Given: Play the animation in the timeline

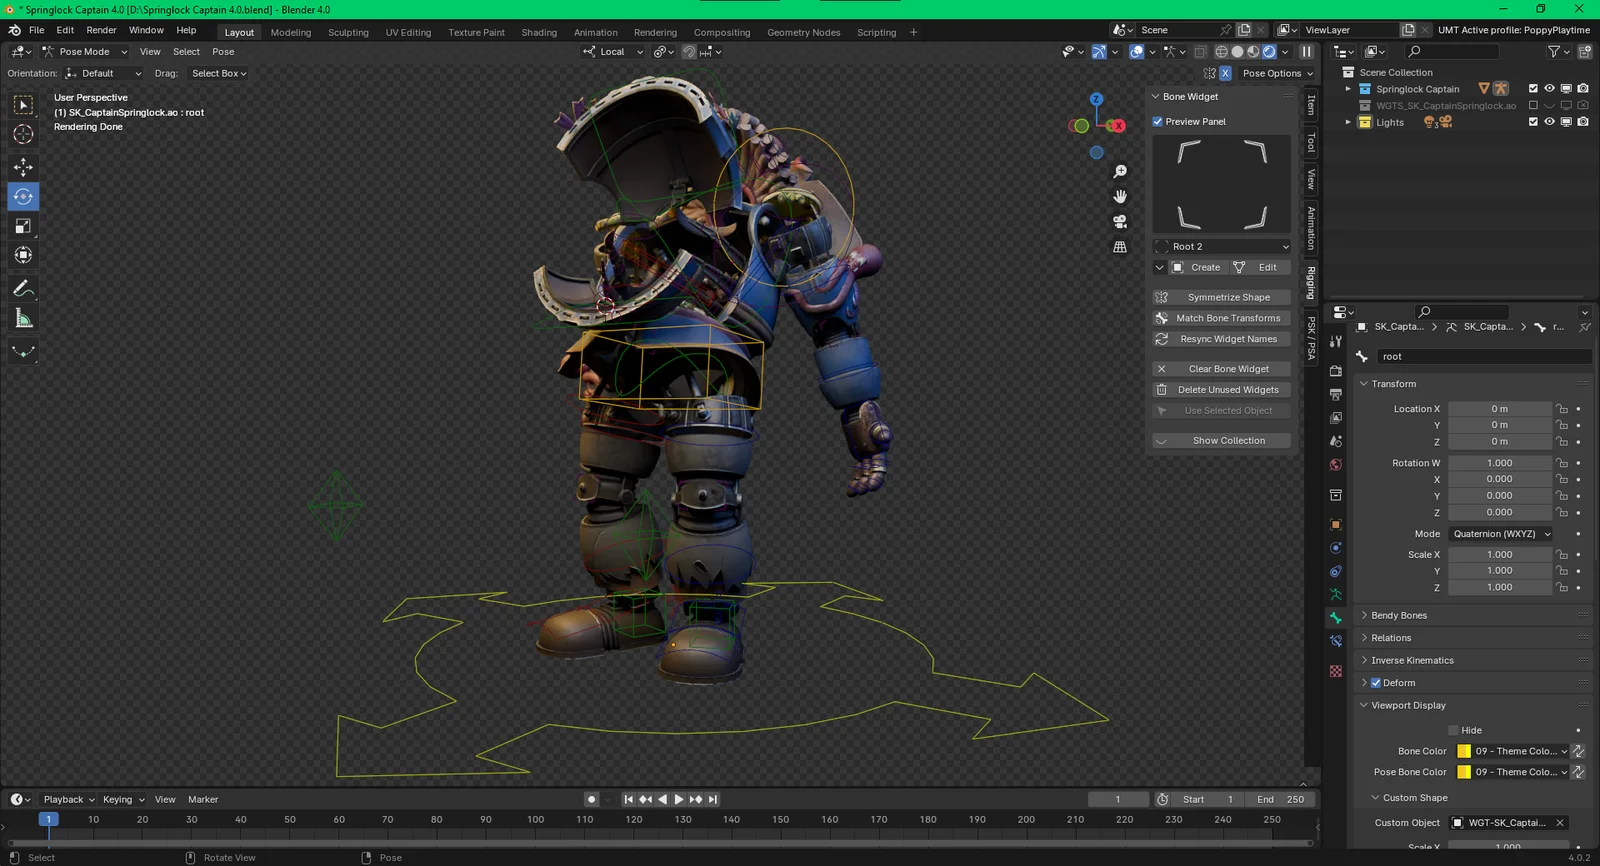Looking at the screenshot, I should 679,799.
